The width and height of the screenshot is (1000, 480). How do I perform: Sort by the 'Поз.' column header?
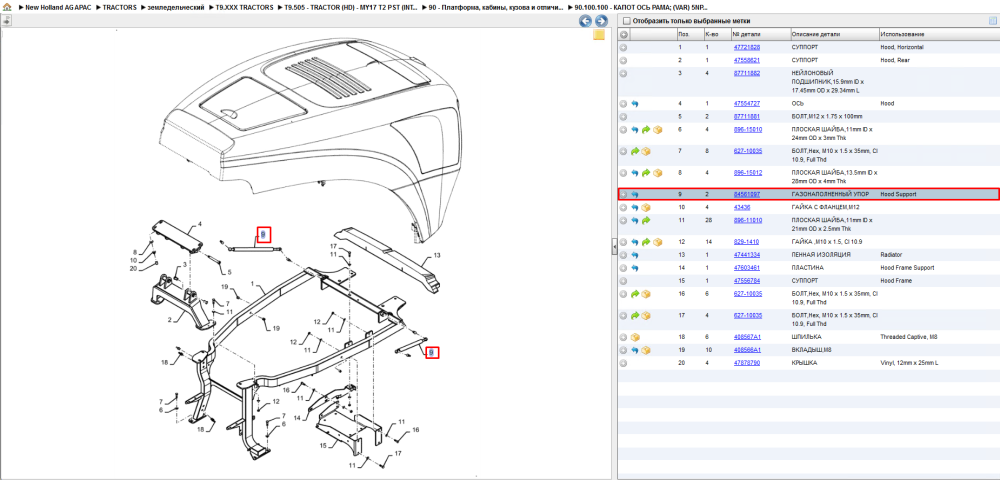tap(689, 34)
